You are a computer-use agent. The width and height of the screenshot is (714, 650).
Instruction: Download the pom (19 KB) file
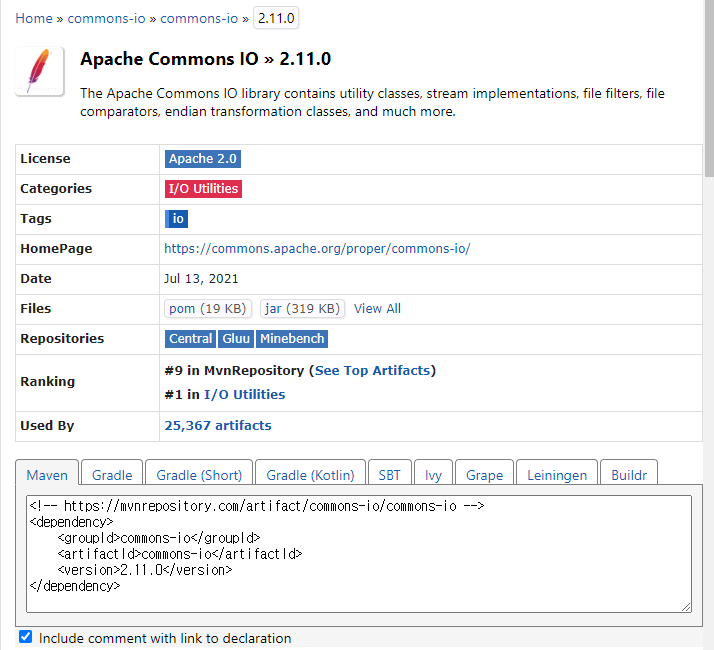tap(208, 309)
